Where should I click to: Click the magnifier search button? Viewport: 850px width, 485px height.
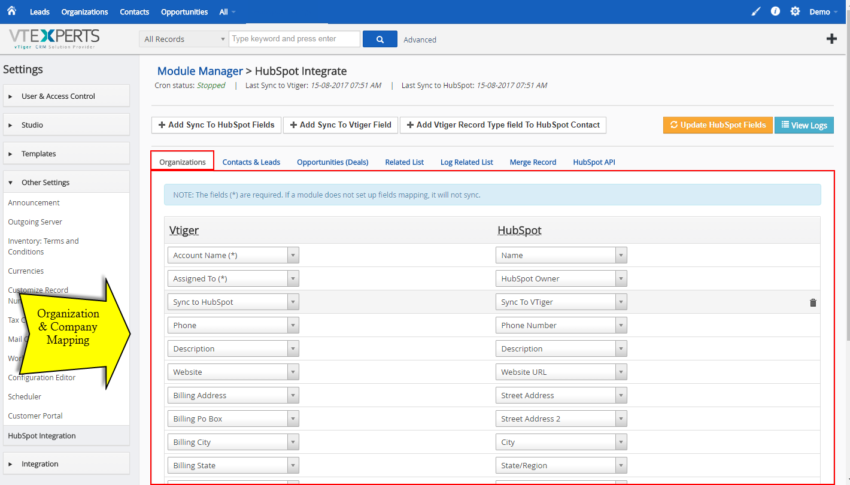click(x=379, y=39)
